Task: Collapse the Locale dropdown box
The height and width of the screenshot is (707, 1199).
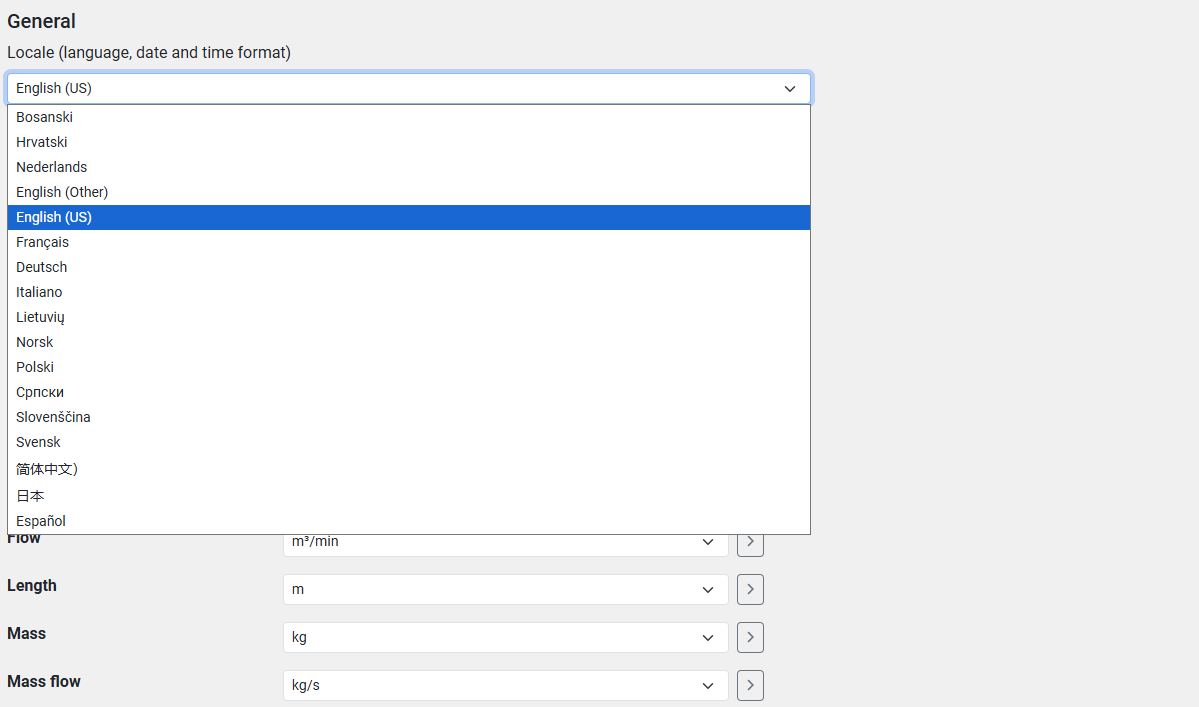Action: click(408, 88)
